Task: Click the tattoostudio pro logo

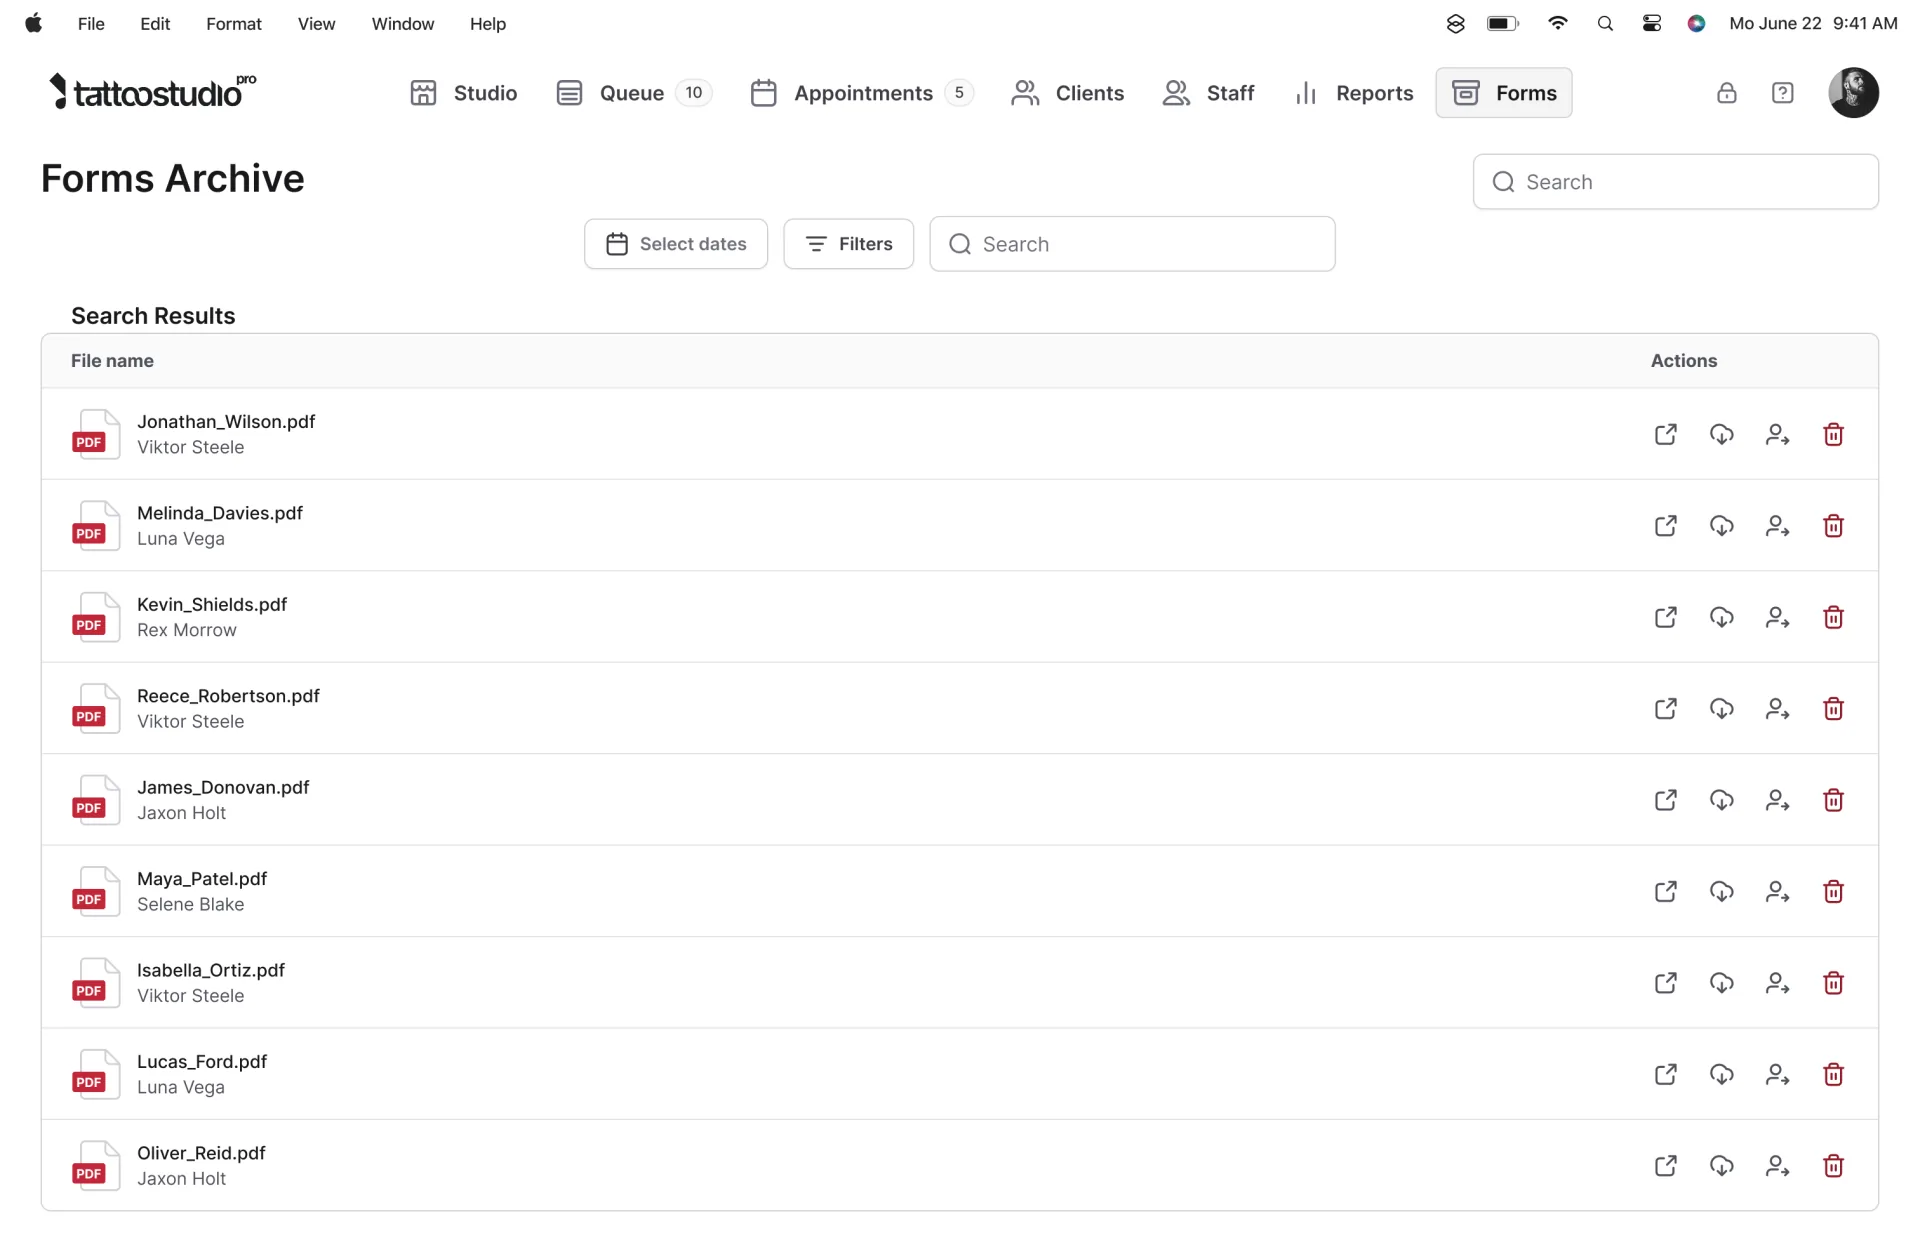Action: point(152,91)
